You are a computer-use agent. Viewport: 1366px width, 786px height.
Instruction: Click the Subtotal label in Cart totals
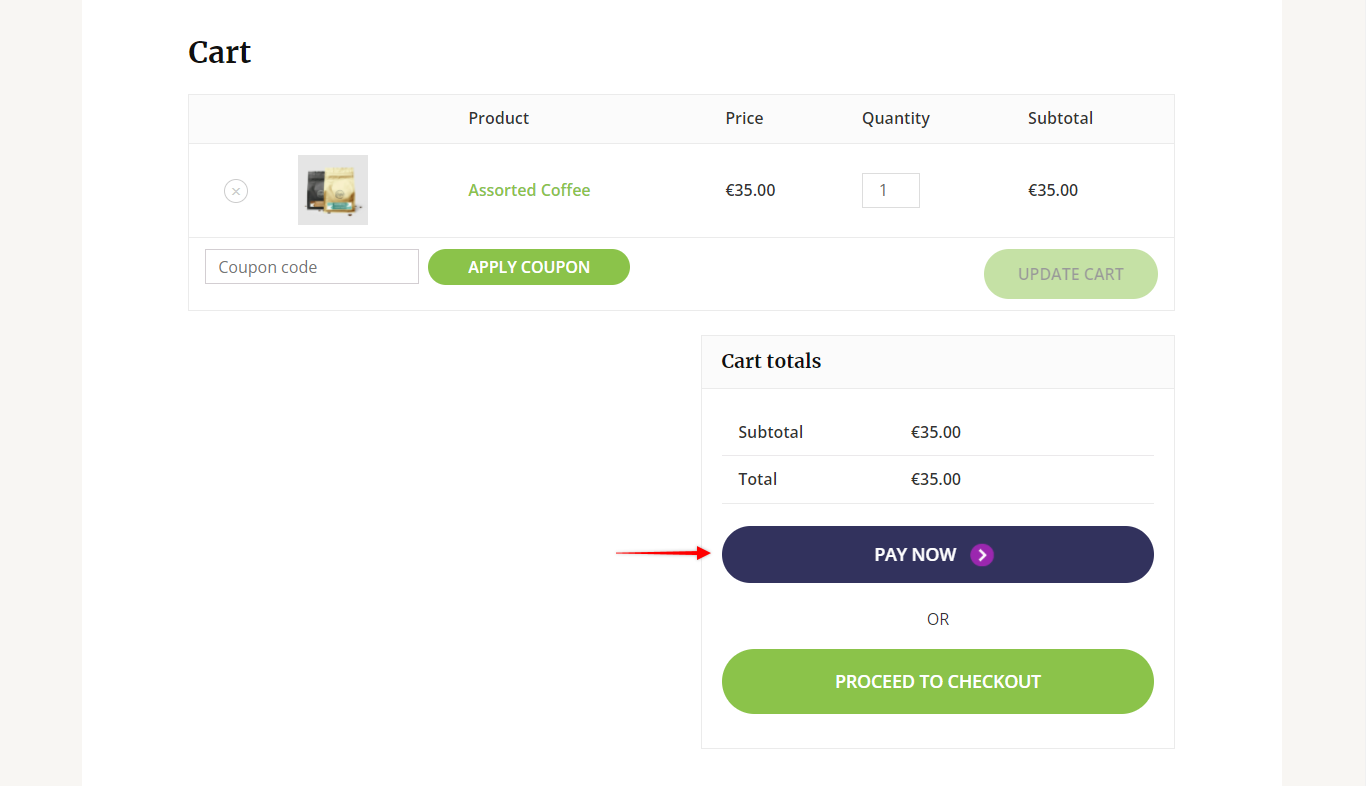point(771,432)
